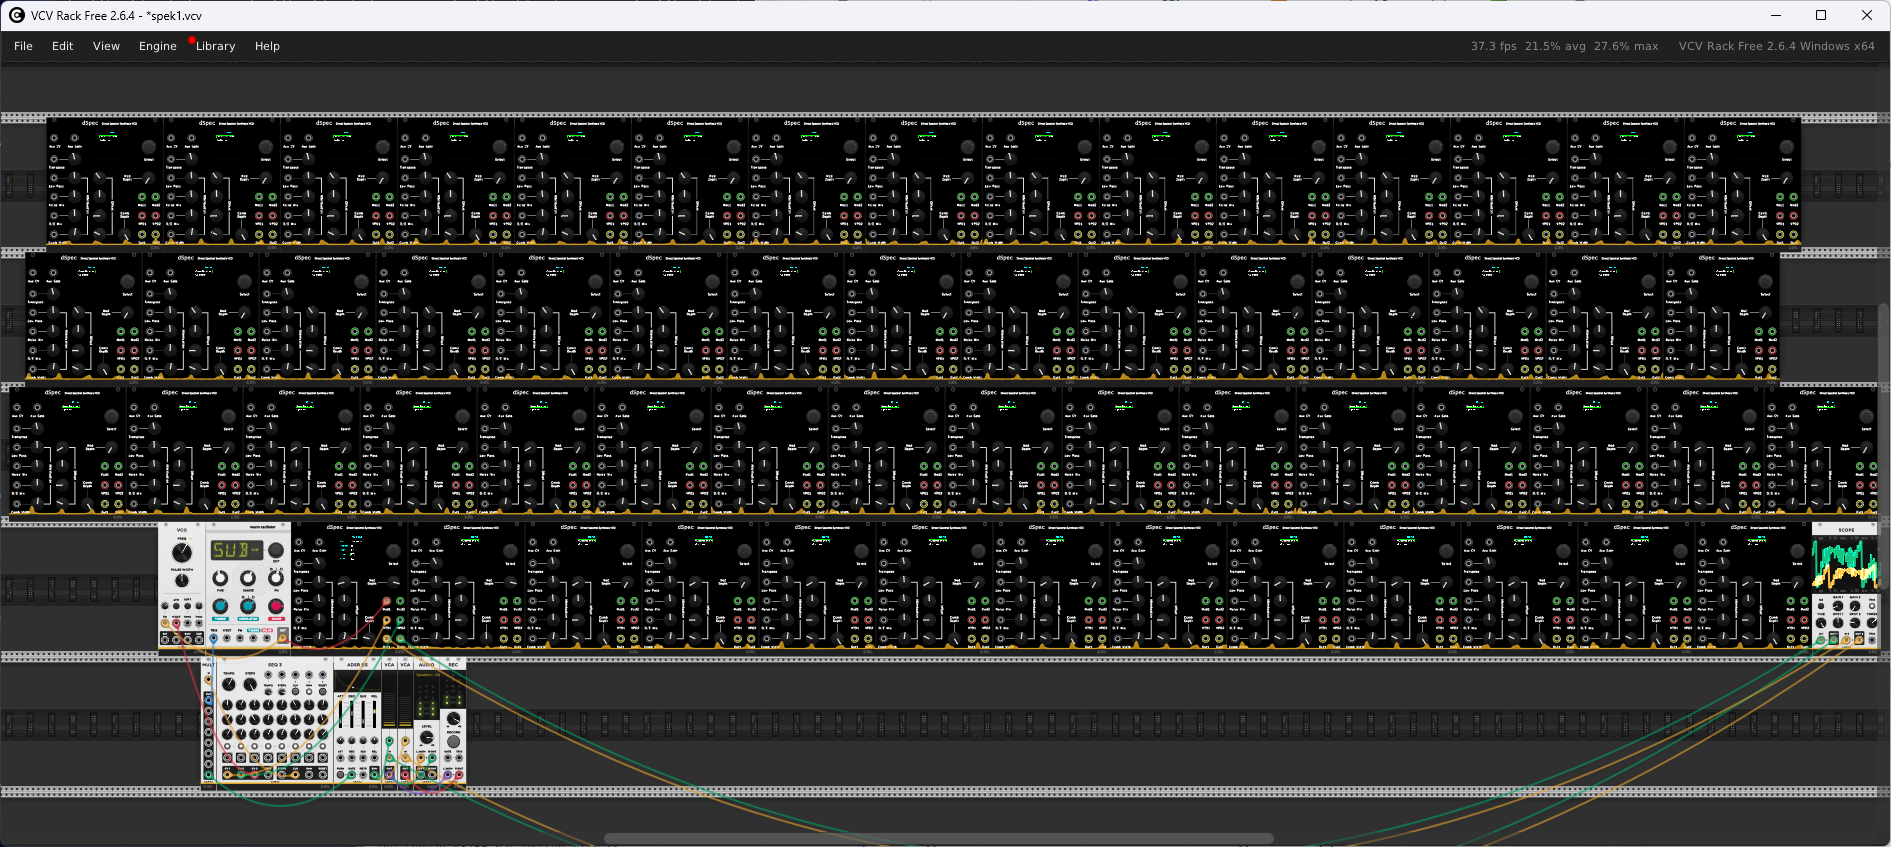Click the REC module input level knob
This screenshot has width=1891, height=847.
[x=453, y=720]
